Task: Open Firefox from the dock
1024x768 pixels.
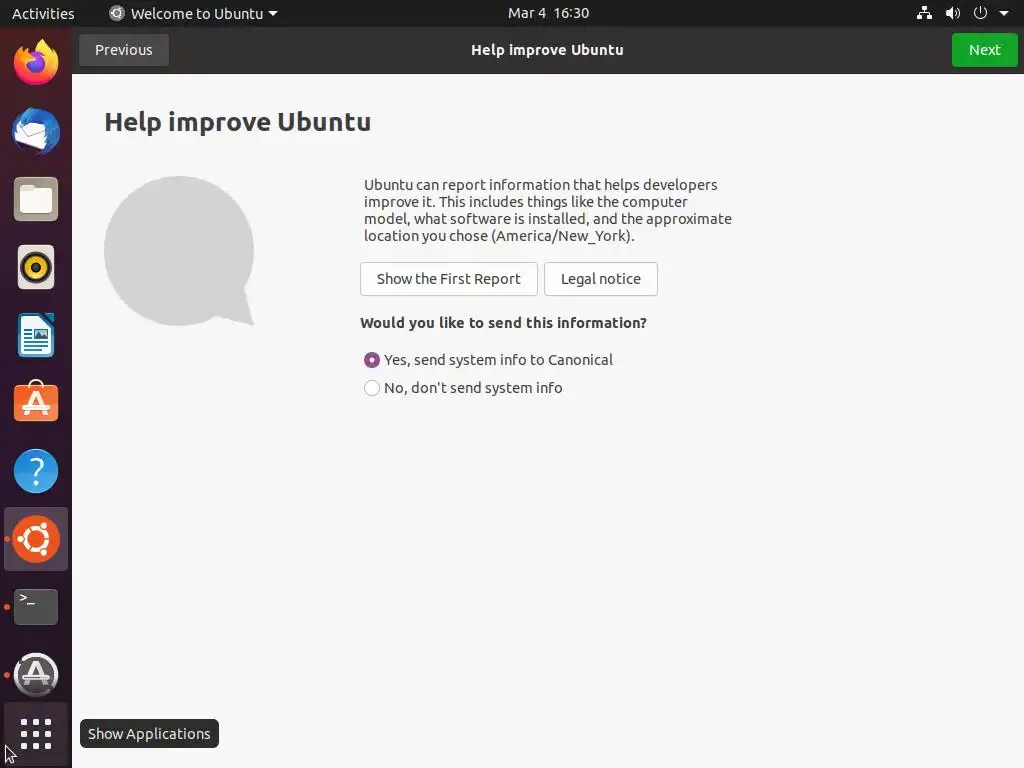Action: point(36,63)
